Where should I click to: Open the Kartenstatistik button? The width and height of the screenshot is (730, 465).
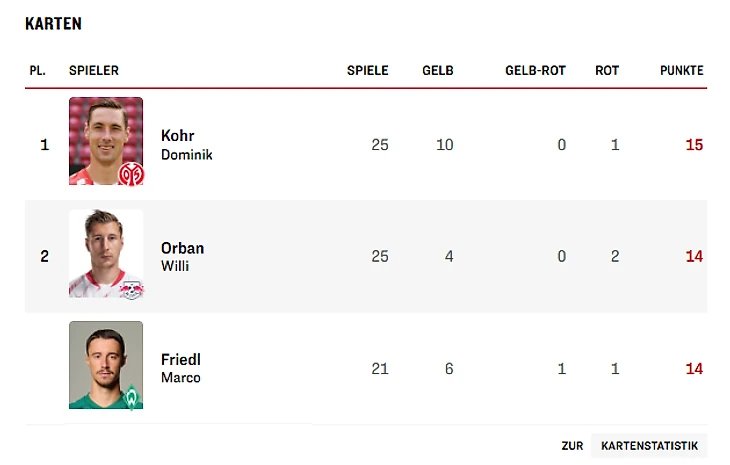click(649, 445)
